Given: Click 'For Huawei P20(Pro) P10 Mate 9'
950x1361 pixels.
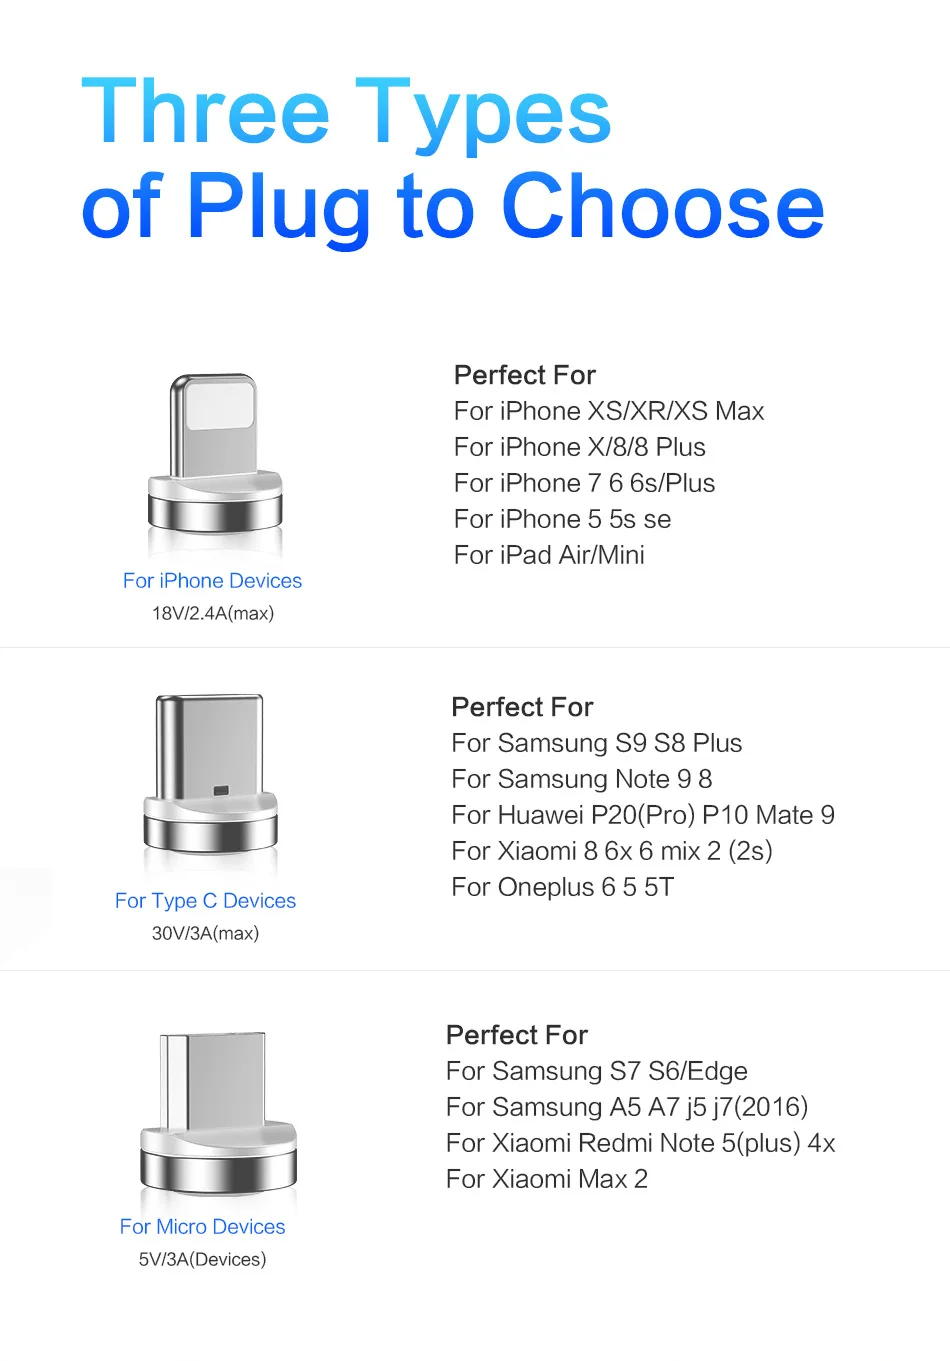Looking at the screenshot, I should (643, 815).
